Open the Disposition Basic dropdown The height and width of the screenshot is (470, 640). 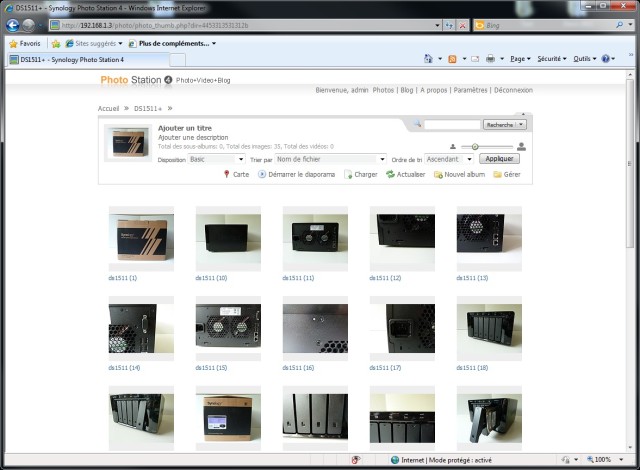(x=216, y=159)
